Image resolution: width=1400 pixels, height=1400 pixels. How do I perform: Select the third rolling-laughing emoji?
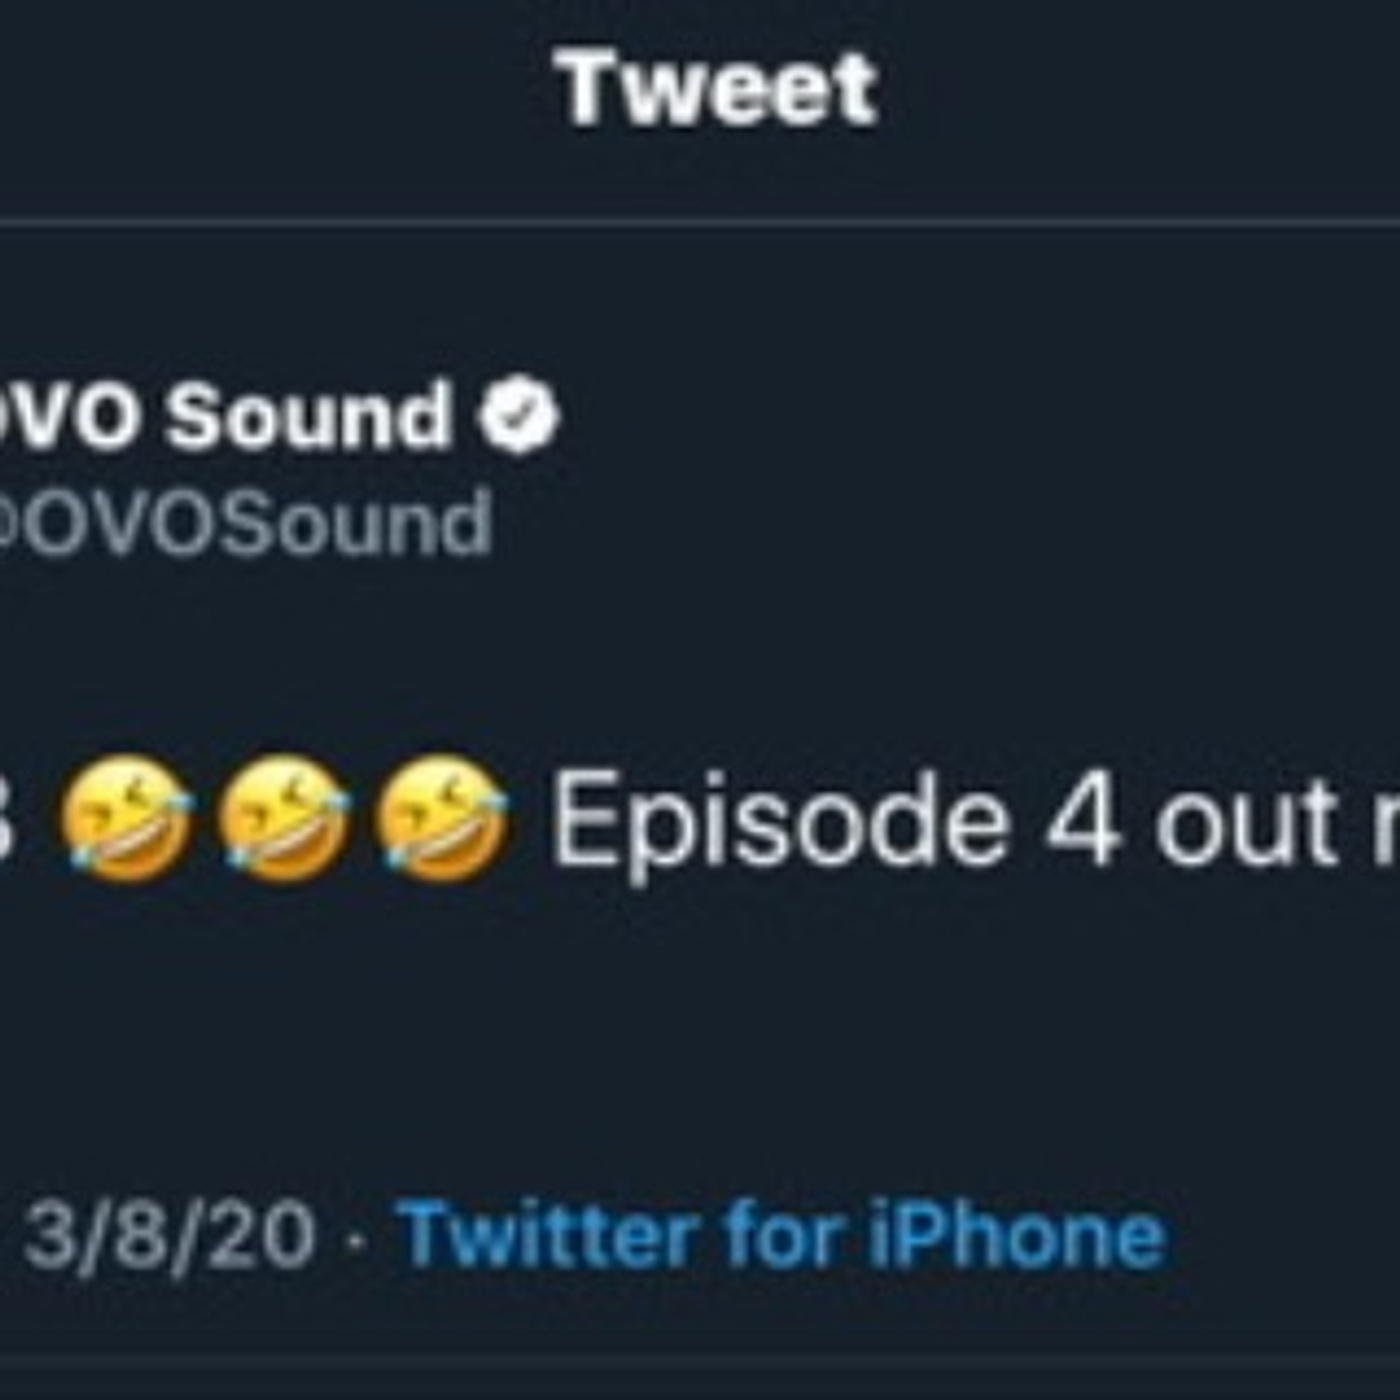point(441,820)
